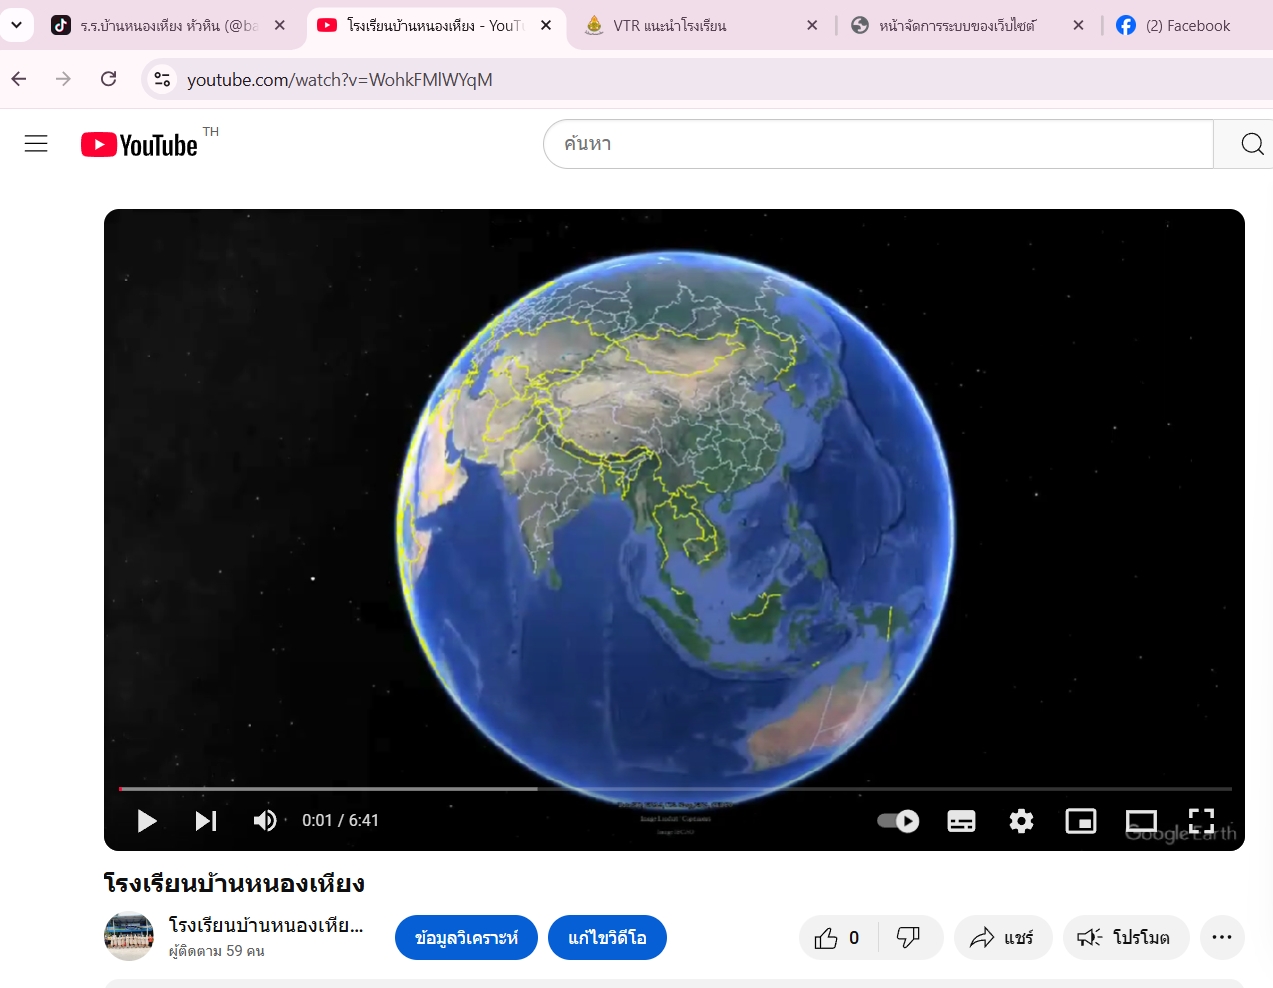Click the video progress bar
Image resolution: width=1273 pixels, height=988 pixels.
675,789
